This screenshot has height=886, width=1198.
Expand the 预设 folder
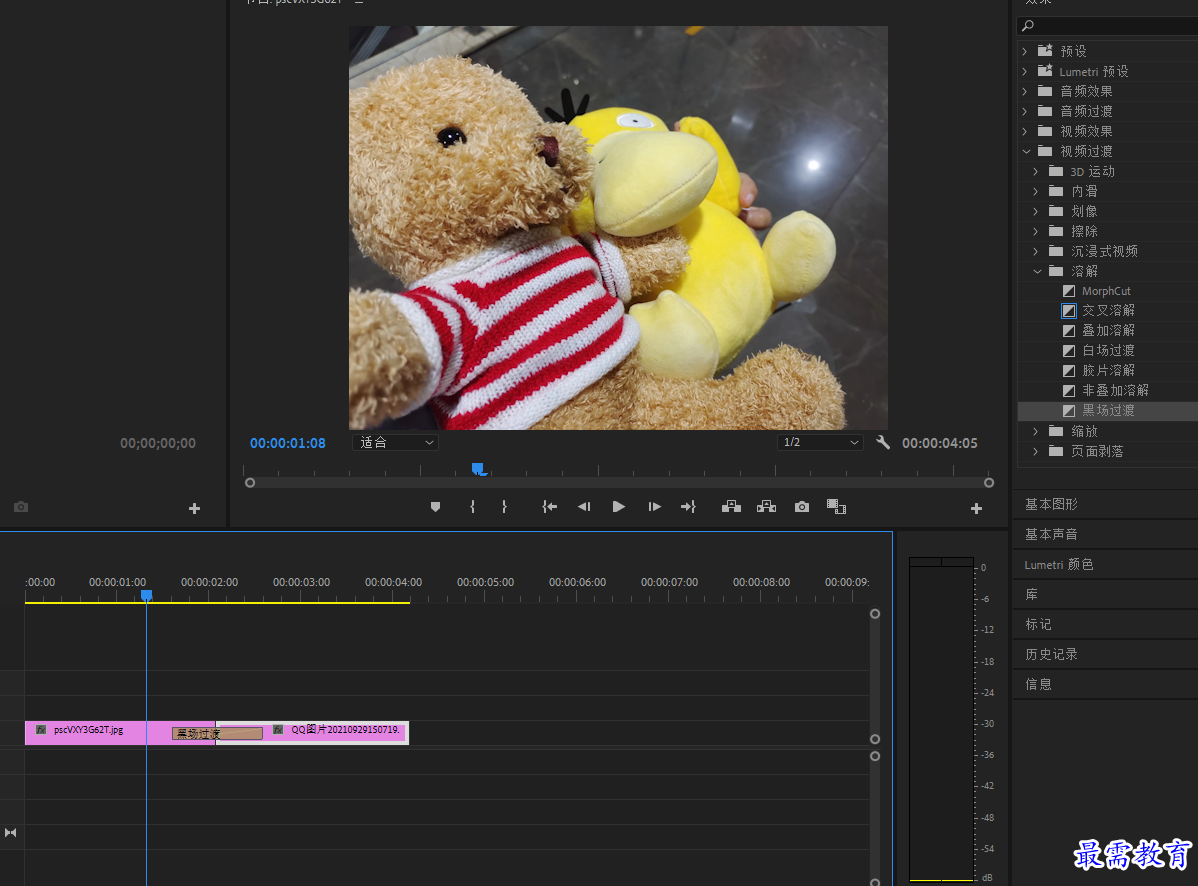(x=1025, y=51)
